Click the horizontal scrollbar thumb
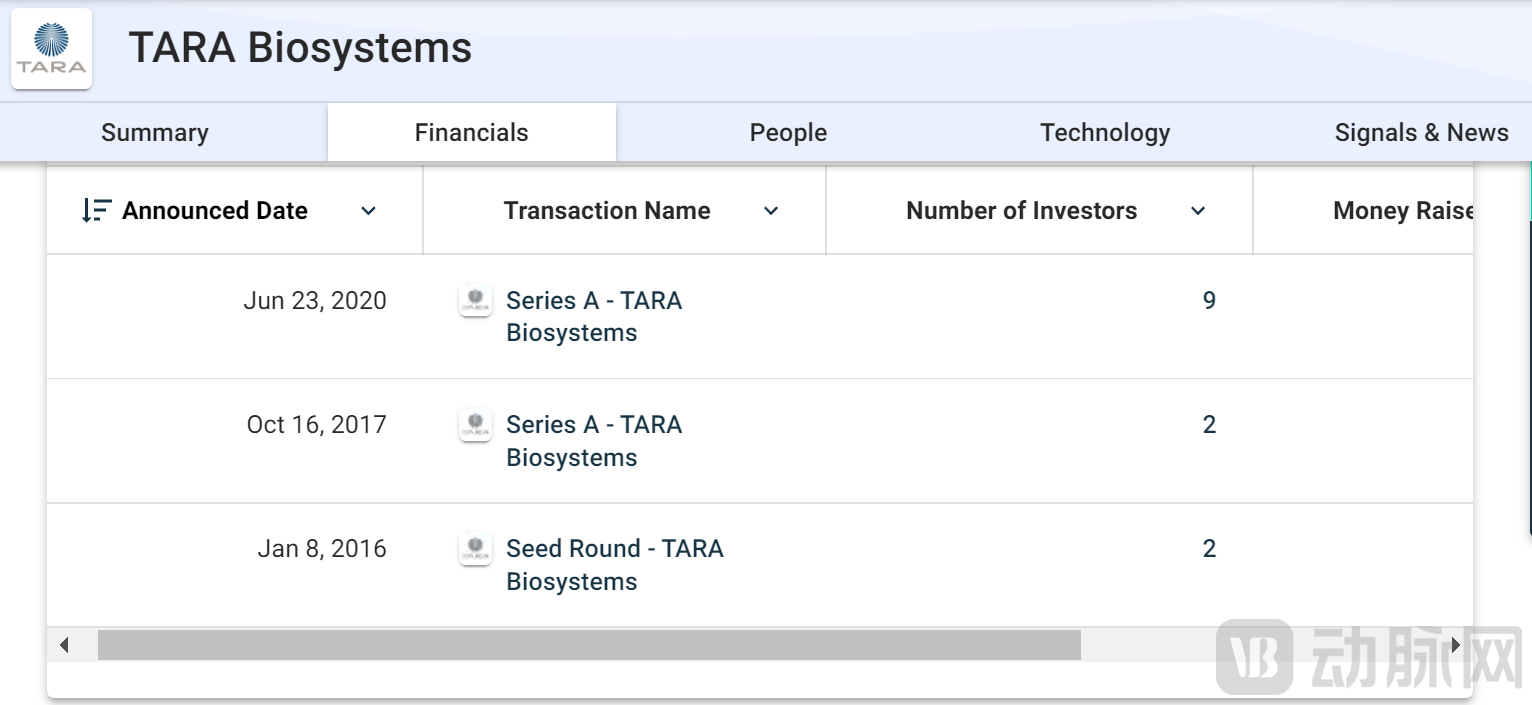Image resolution: width=1532 pixels, height=705 pixels. (x=589, y=645)
